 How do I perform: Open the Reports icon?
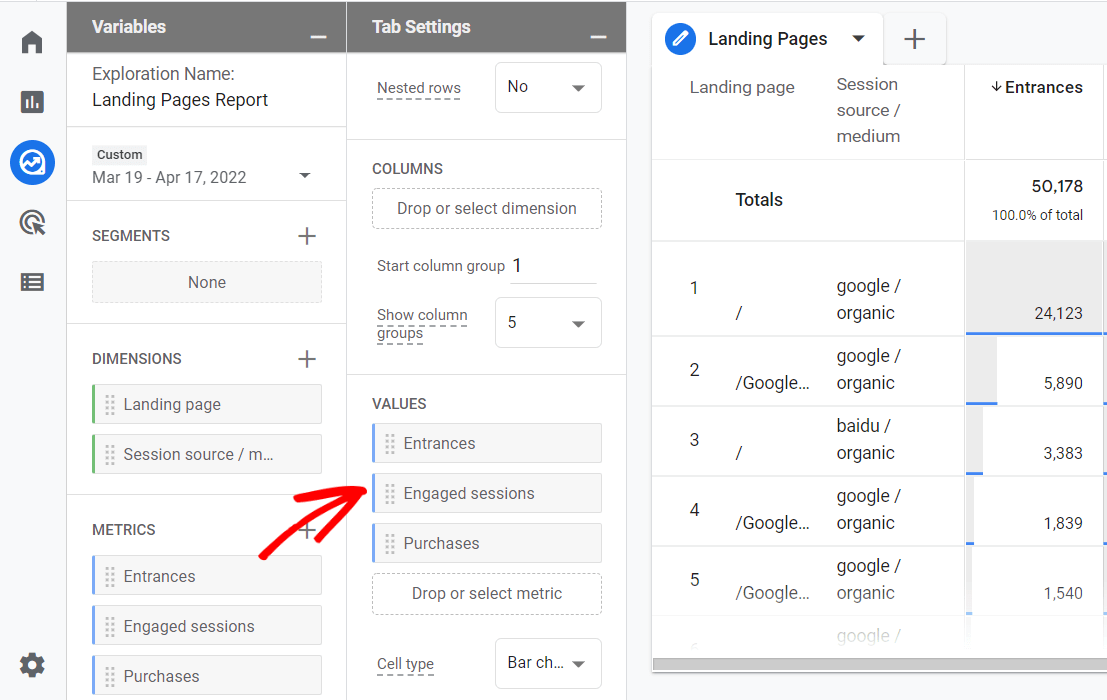click(32, 102)
